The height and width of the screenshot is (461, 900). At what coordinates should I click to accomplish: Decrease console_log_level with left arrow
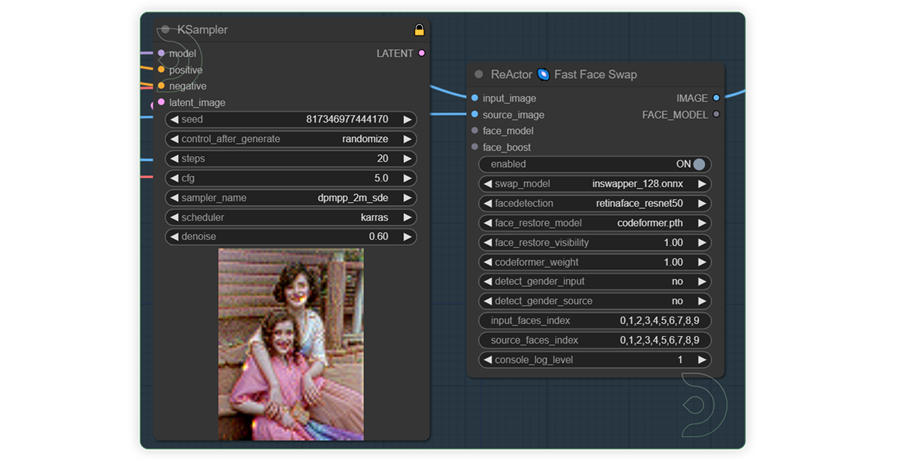coord(488,360)
